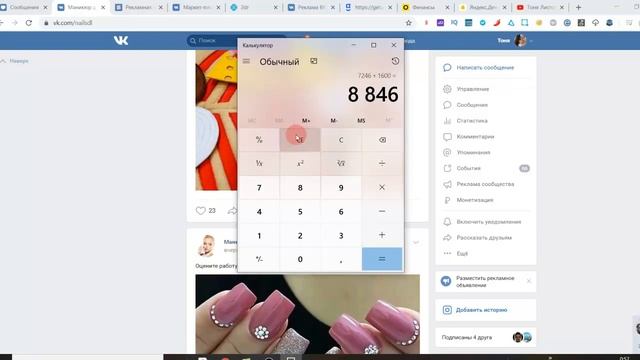This screenshot has height=360, width=640.
Task: Reload the page in the browser
Action: [29, 23]
